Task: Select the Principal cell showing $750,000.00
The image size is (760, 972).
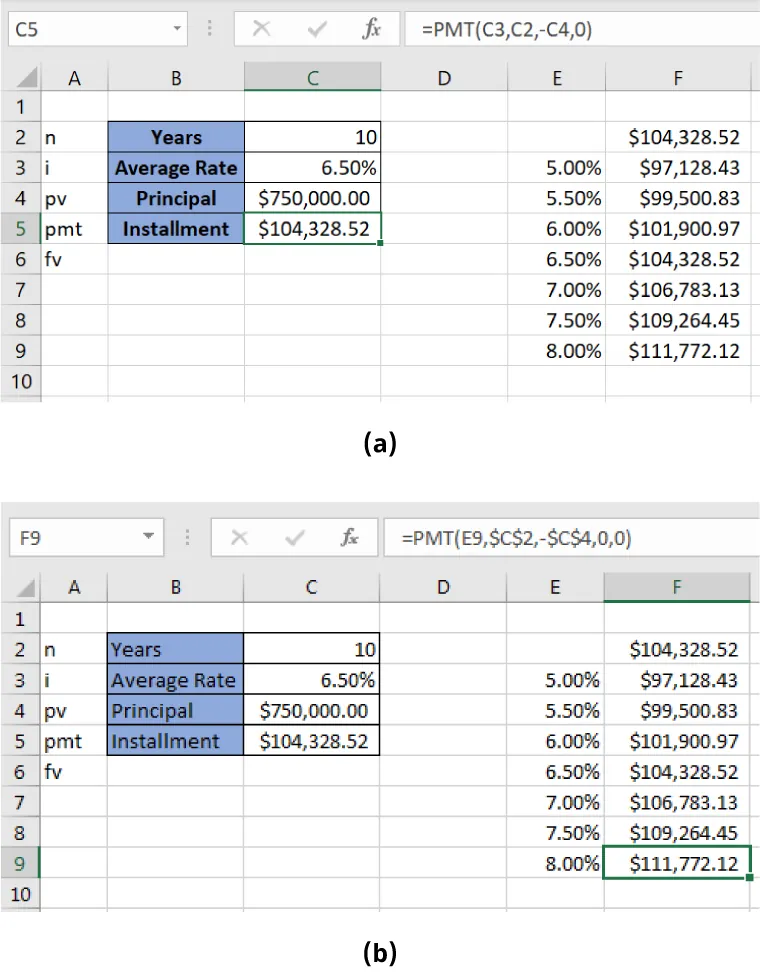Action: click(x=312, y=198)
